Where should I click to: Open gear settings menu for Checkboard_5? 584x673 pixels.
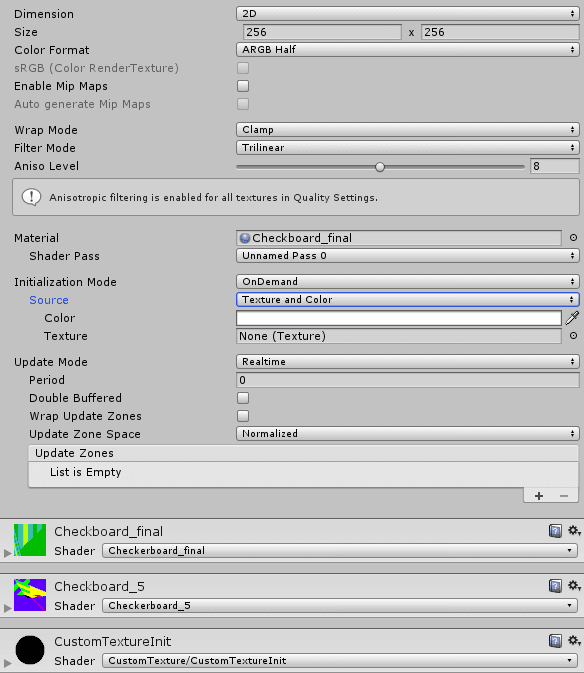click(574, 585)
